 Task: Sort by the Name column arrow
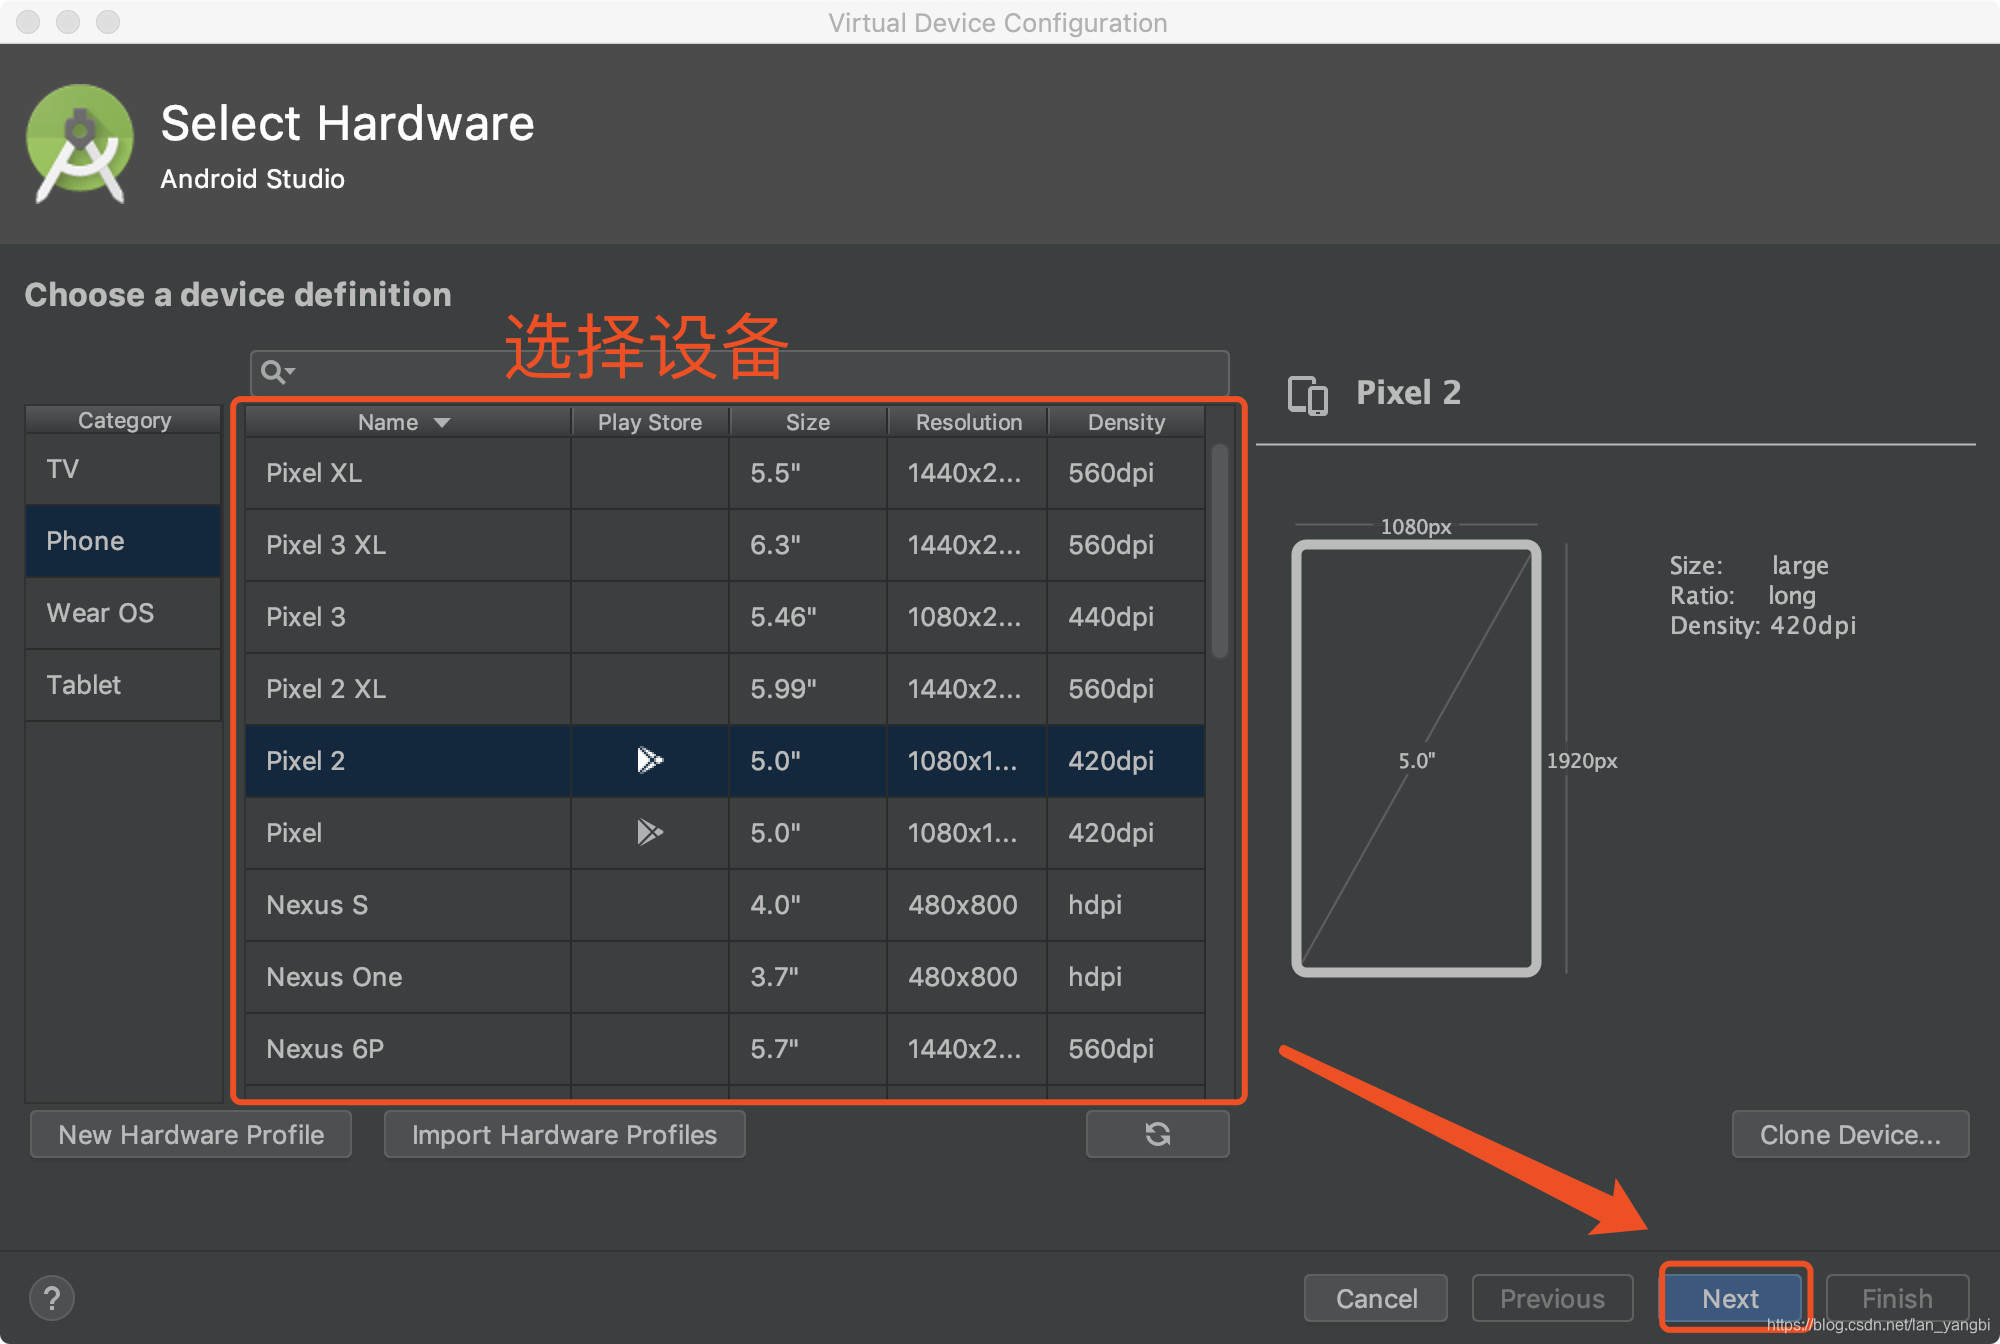click(x=442, y=423)
